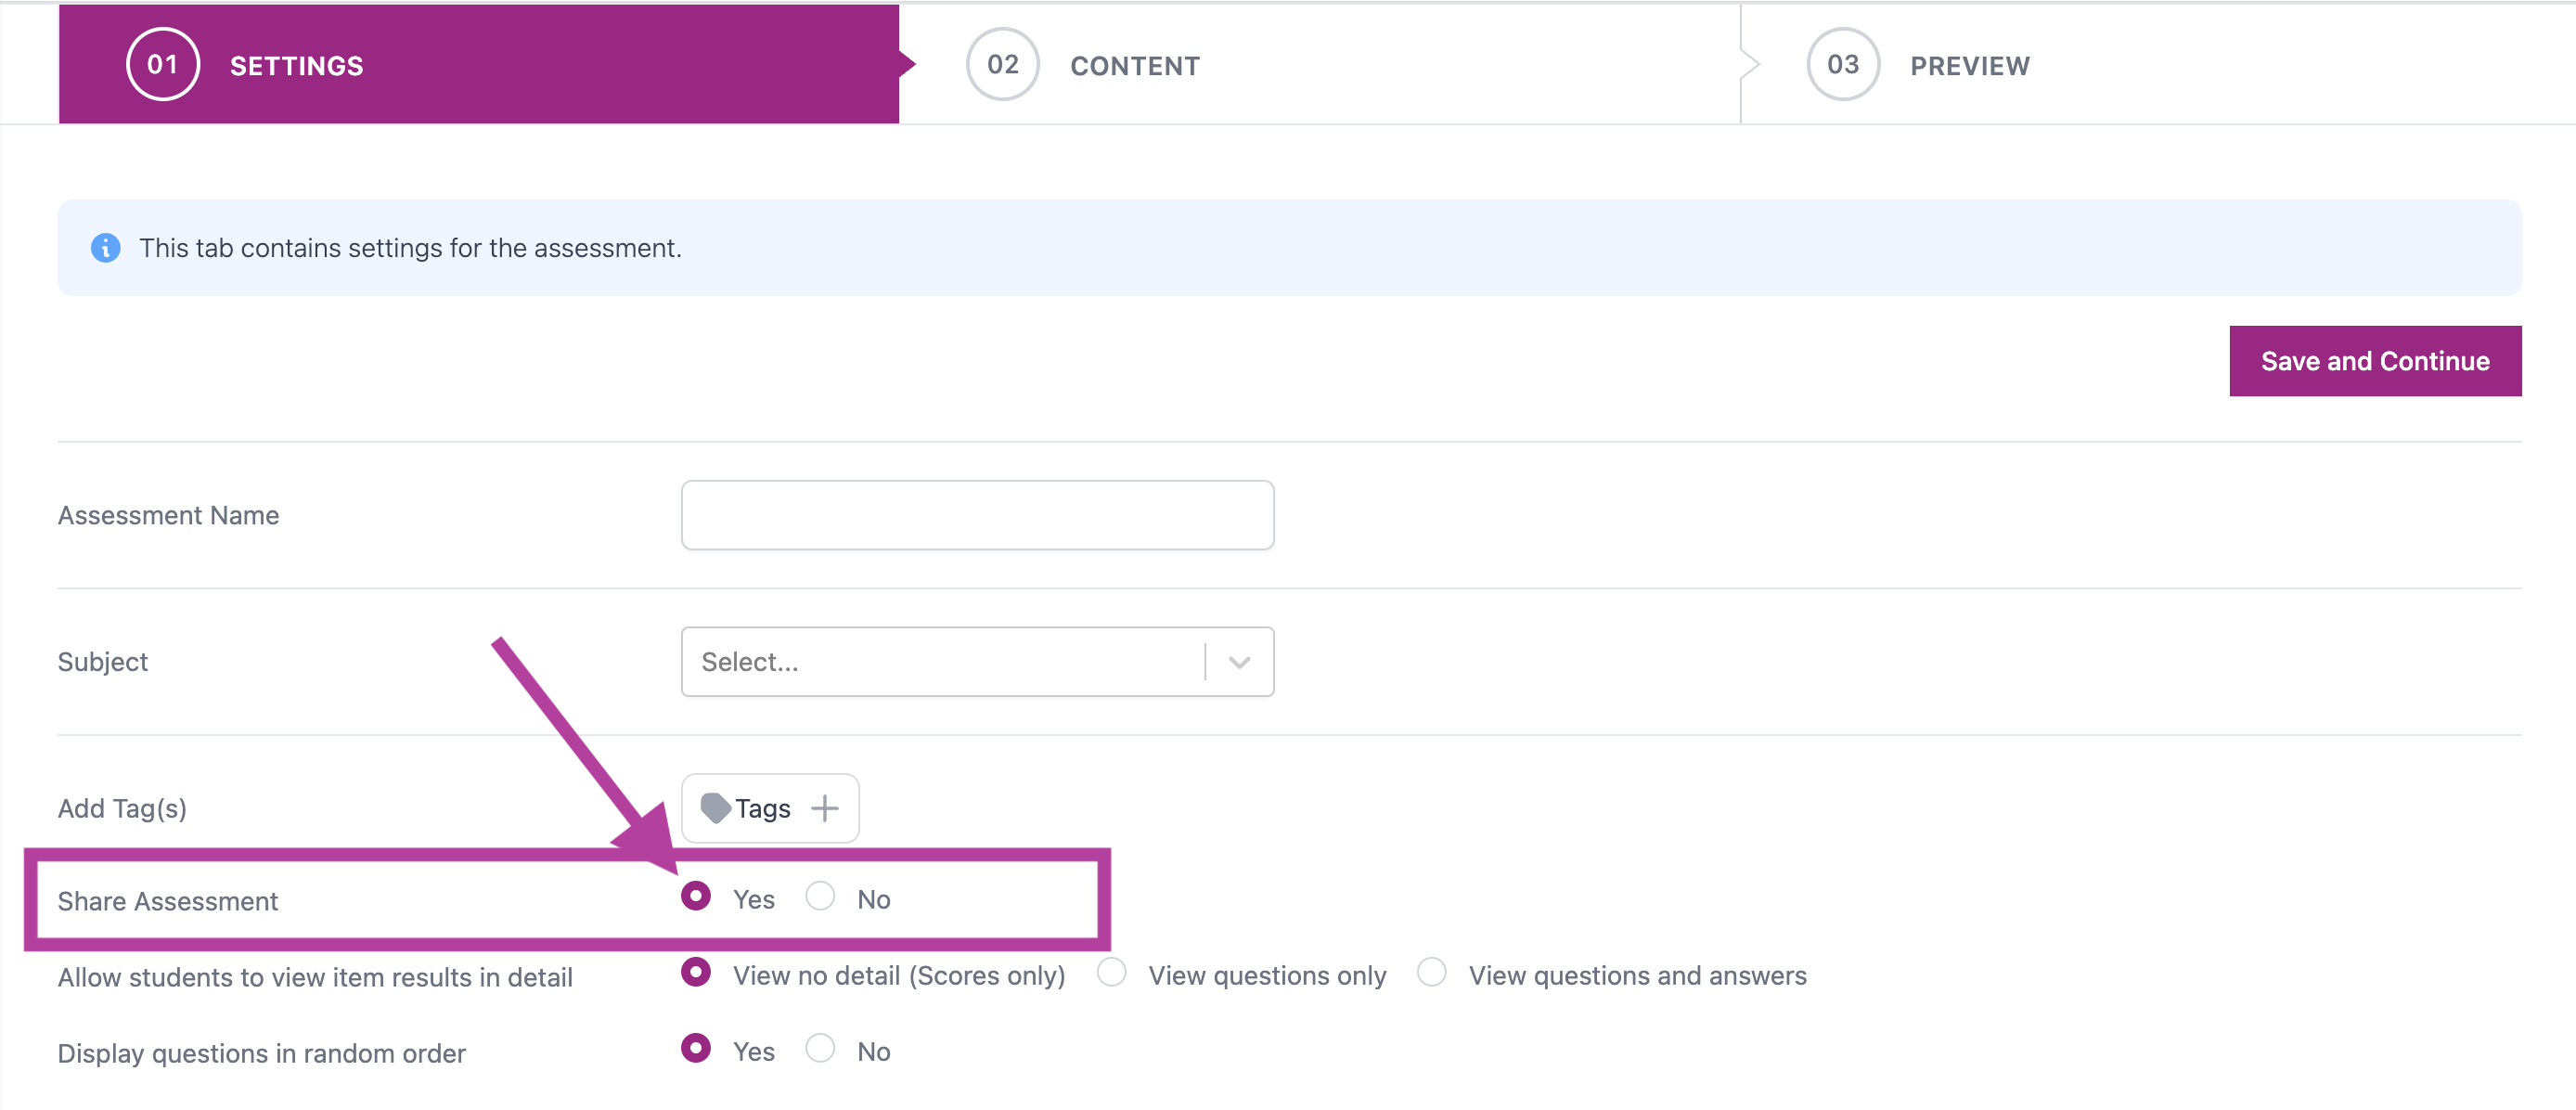Screen dimensions: 2576x1110
Task: Click the tag icon in the Tags button
Action: coord(715,808)
